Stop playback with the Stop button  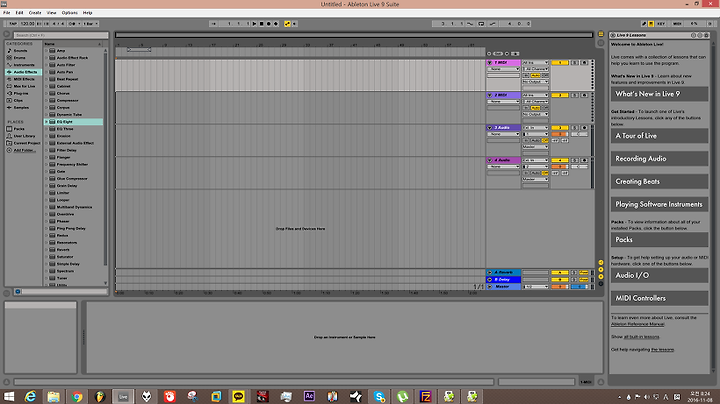click(x=261, y=24)
